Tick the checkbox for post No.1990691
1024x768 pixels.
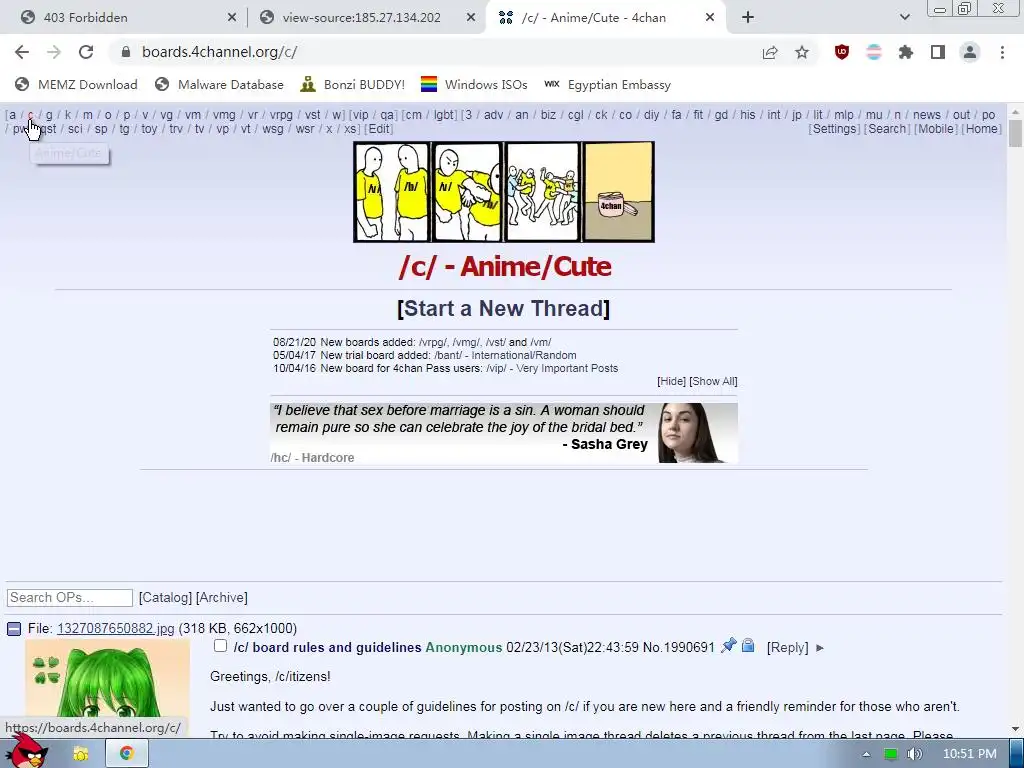point(221,646)
